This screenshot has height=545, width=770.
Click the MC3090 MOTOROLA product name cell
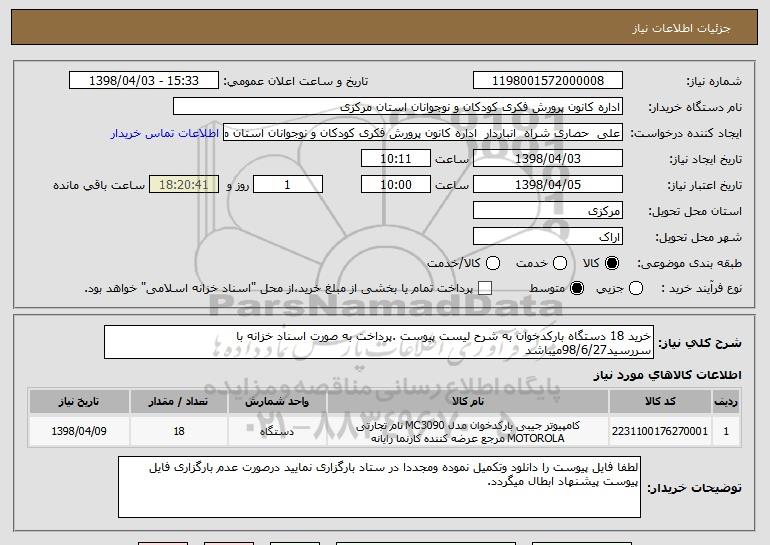point(468,431)
